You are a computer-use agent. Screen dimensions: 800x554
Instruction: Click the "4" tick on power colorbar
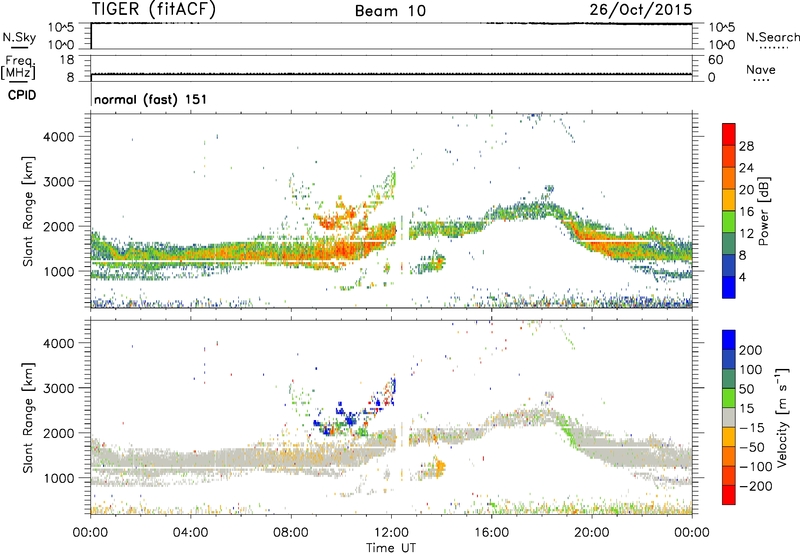pyautogui.click(x=743, y=277)
